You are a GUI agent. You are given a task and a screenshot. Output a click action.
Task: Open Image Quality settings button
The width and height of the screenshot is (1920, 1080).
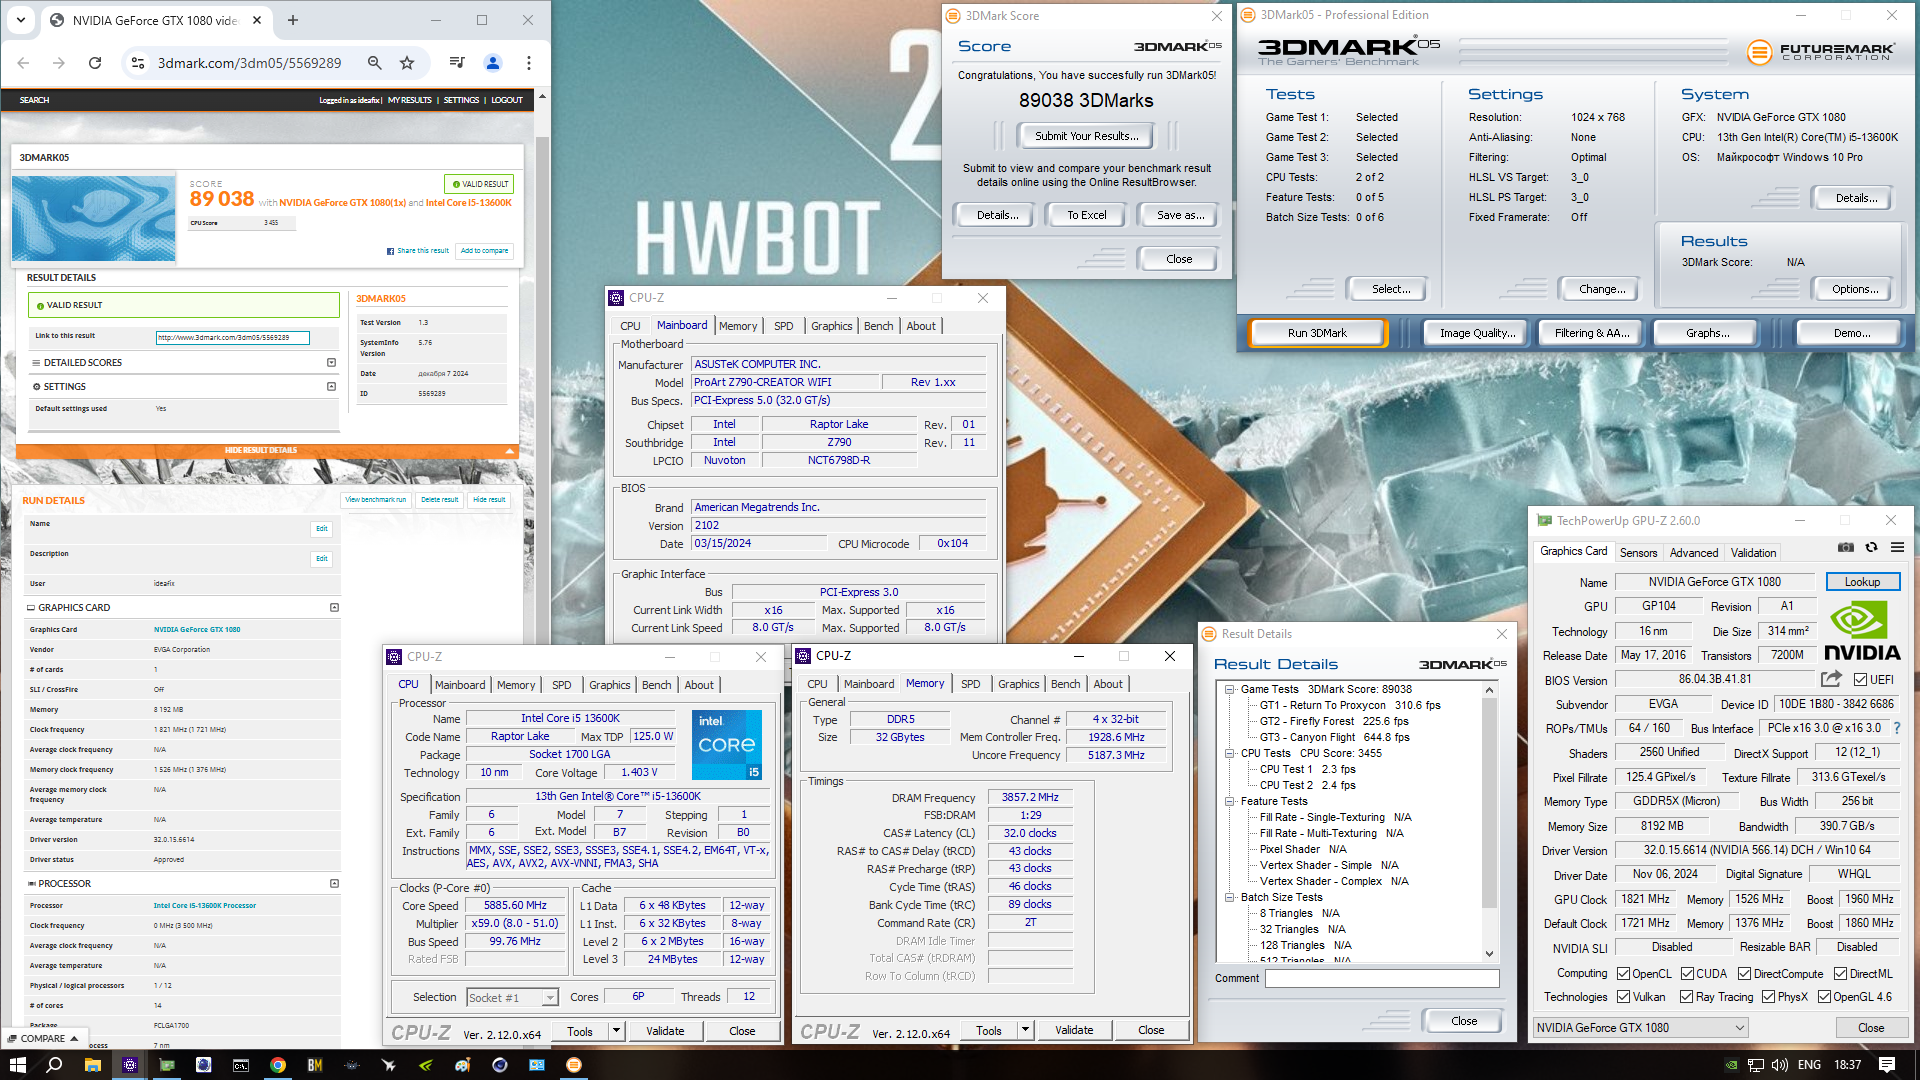(x=1477, y=333)
